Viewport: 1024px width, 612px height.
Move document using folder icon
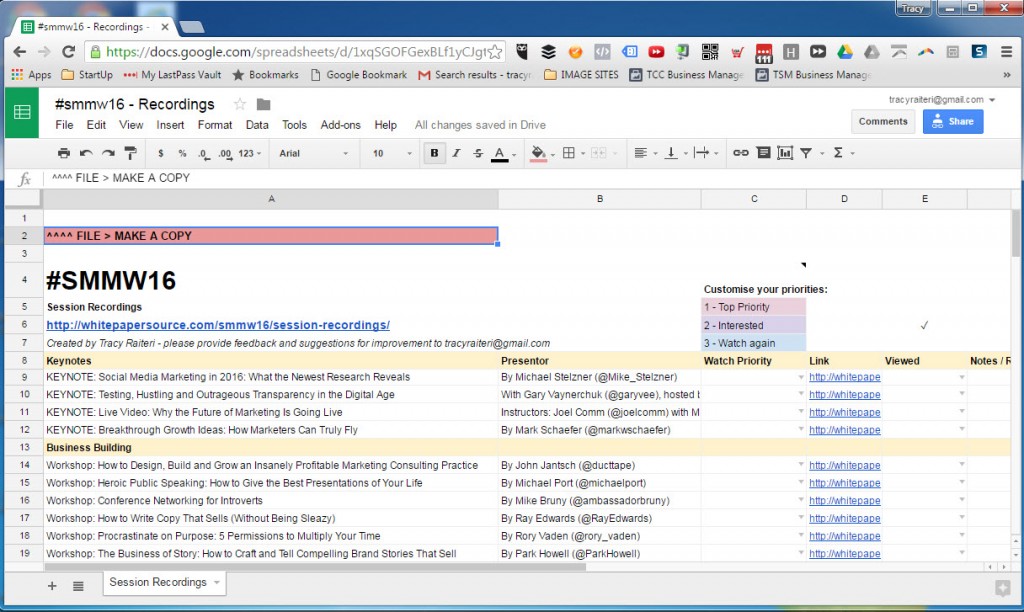click(264, 105)
